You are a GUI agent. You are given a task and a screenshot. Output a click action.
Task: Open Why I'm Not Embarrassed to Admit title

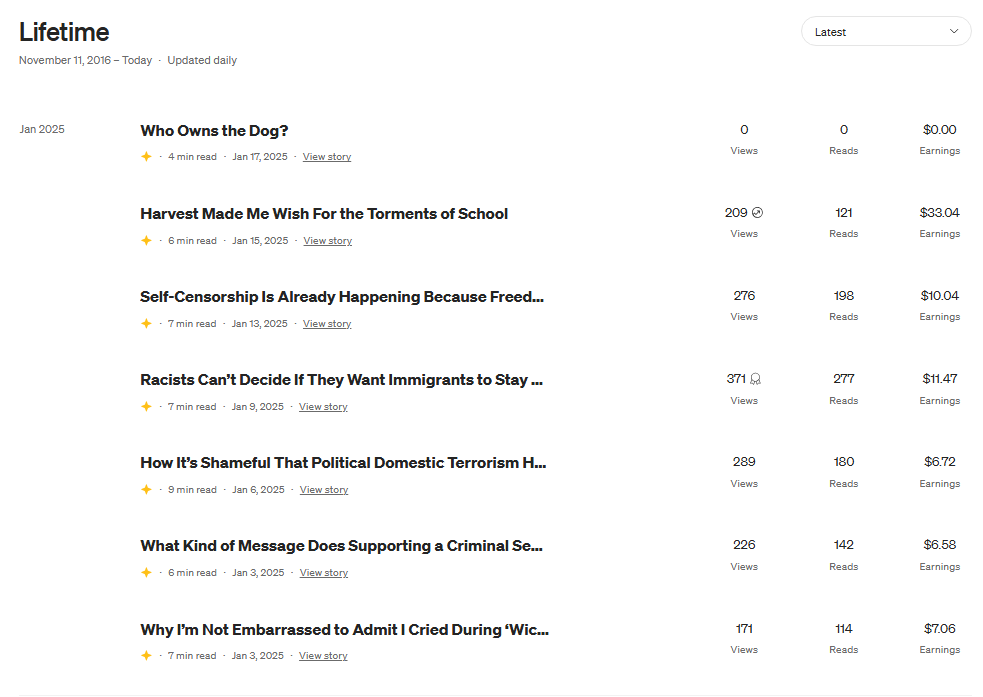pos(344,629)
